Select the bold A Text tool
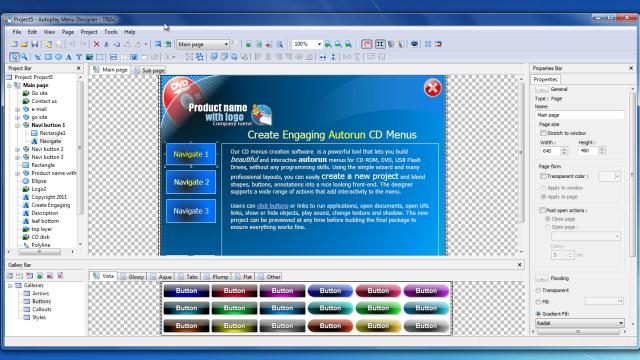The width and height of the screenshot is (640, 360). point(69,57)
